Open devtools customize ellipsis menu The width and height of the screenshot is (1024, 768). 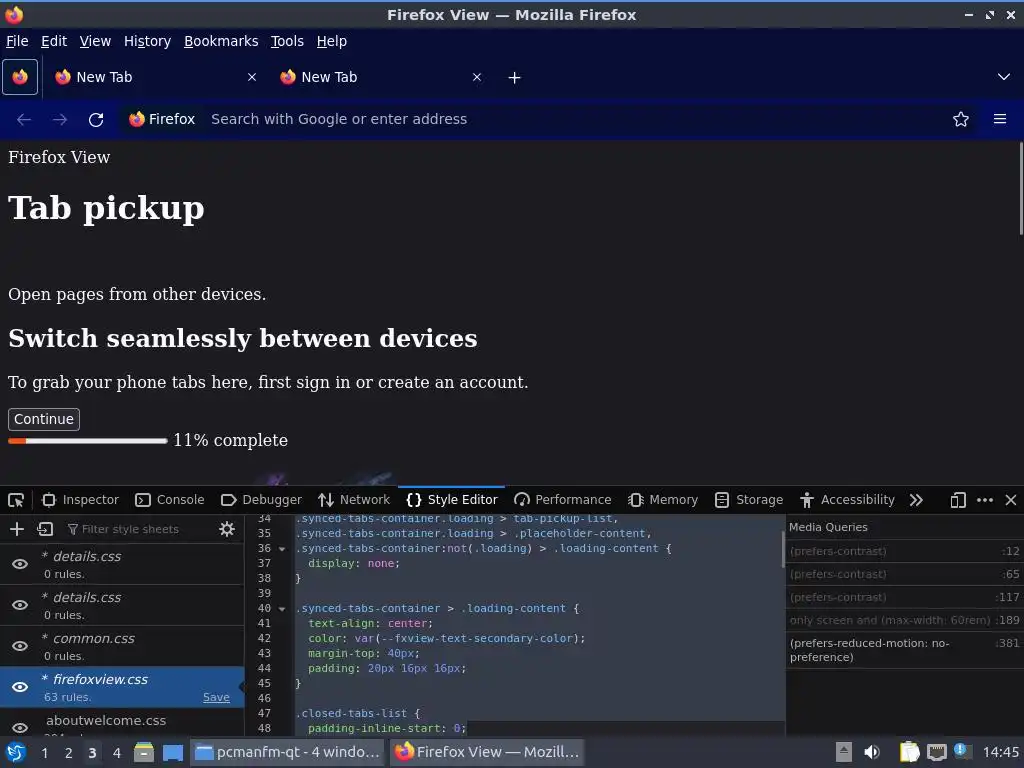coord(985,500)
